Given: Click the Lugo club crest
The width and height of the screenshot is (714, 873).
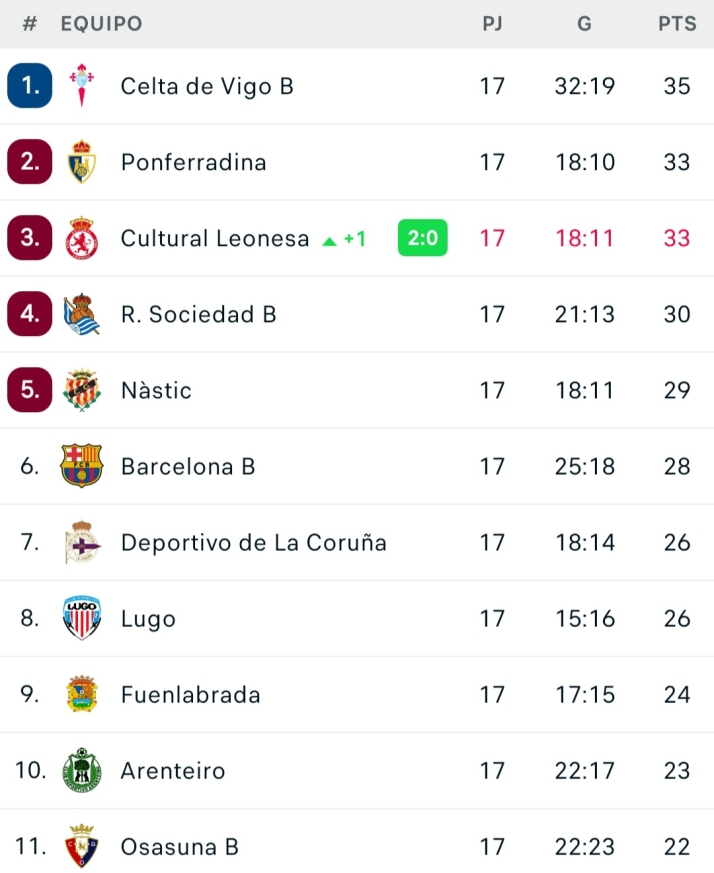Looking at the screenshot, I should pos(81,618).
